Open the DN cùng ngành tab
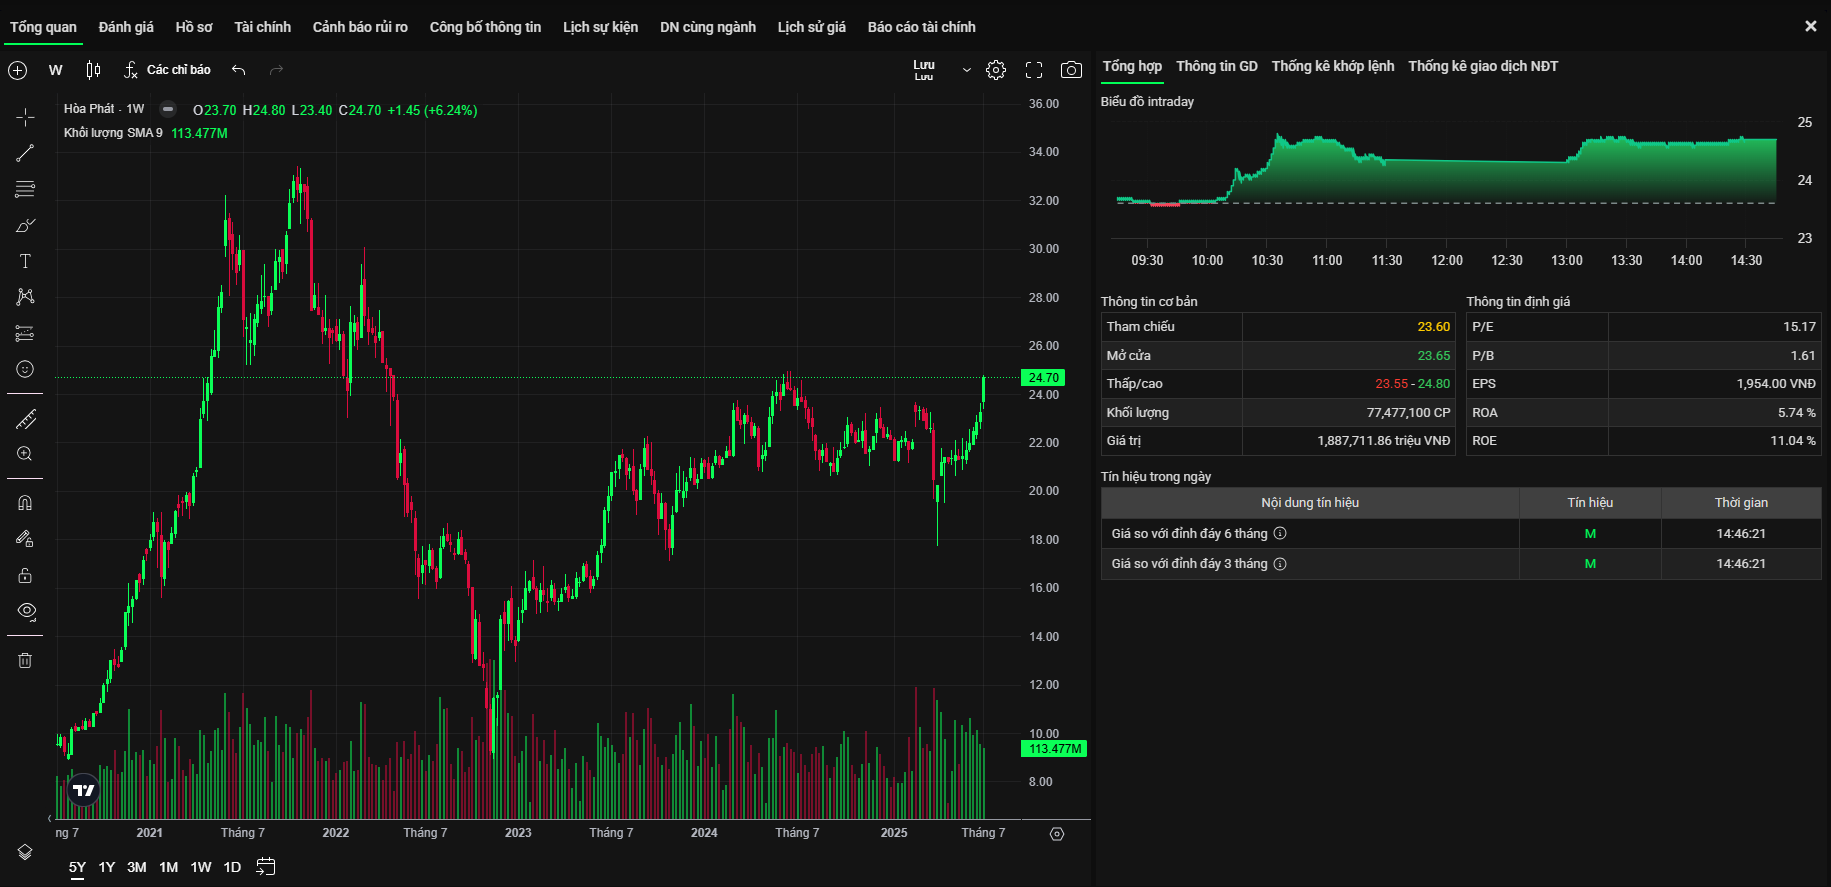The width and height of the screenshot is (1831, 887). tap(708, 27)
